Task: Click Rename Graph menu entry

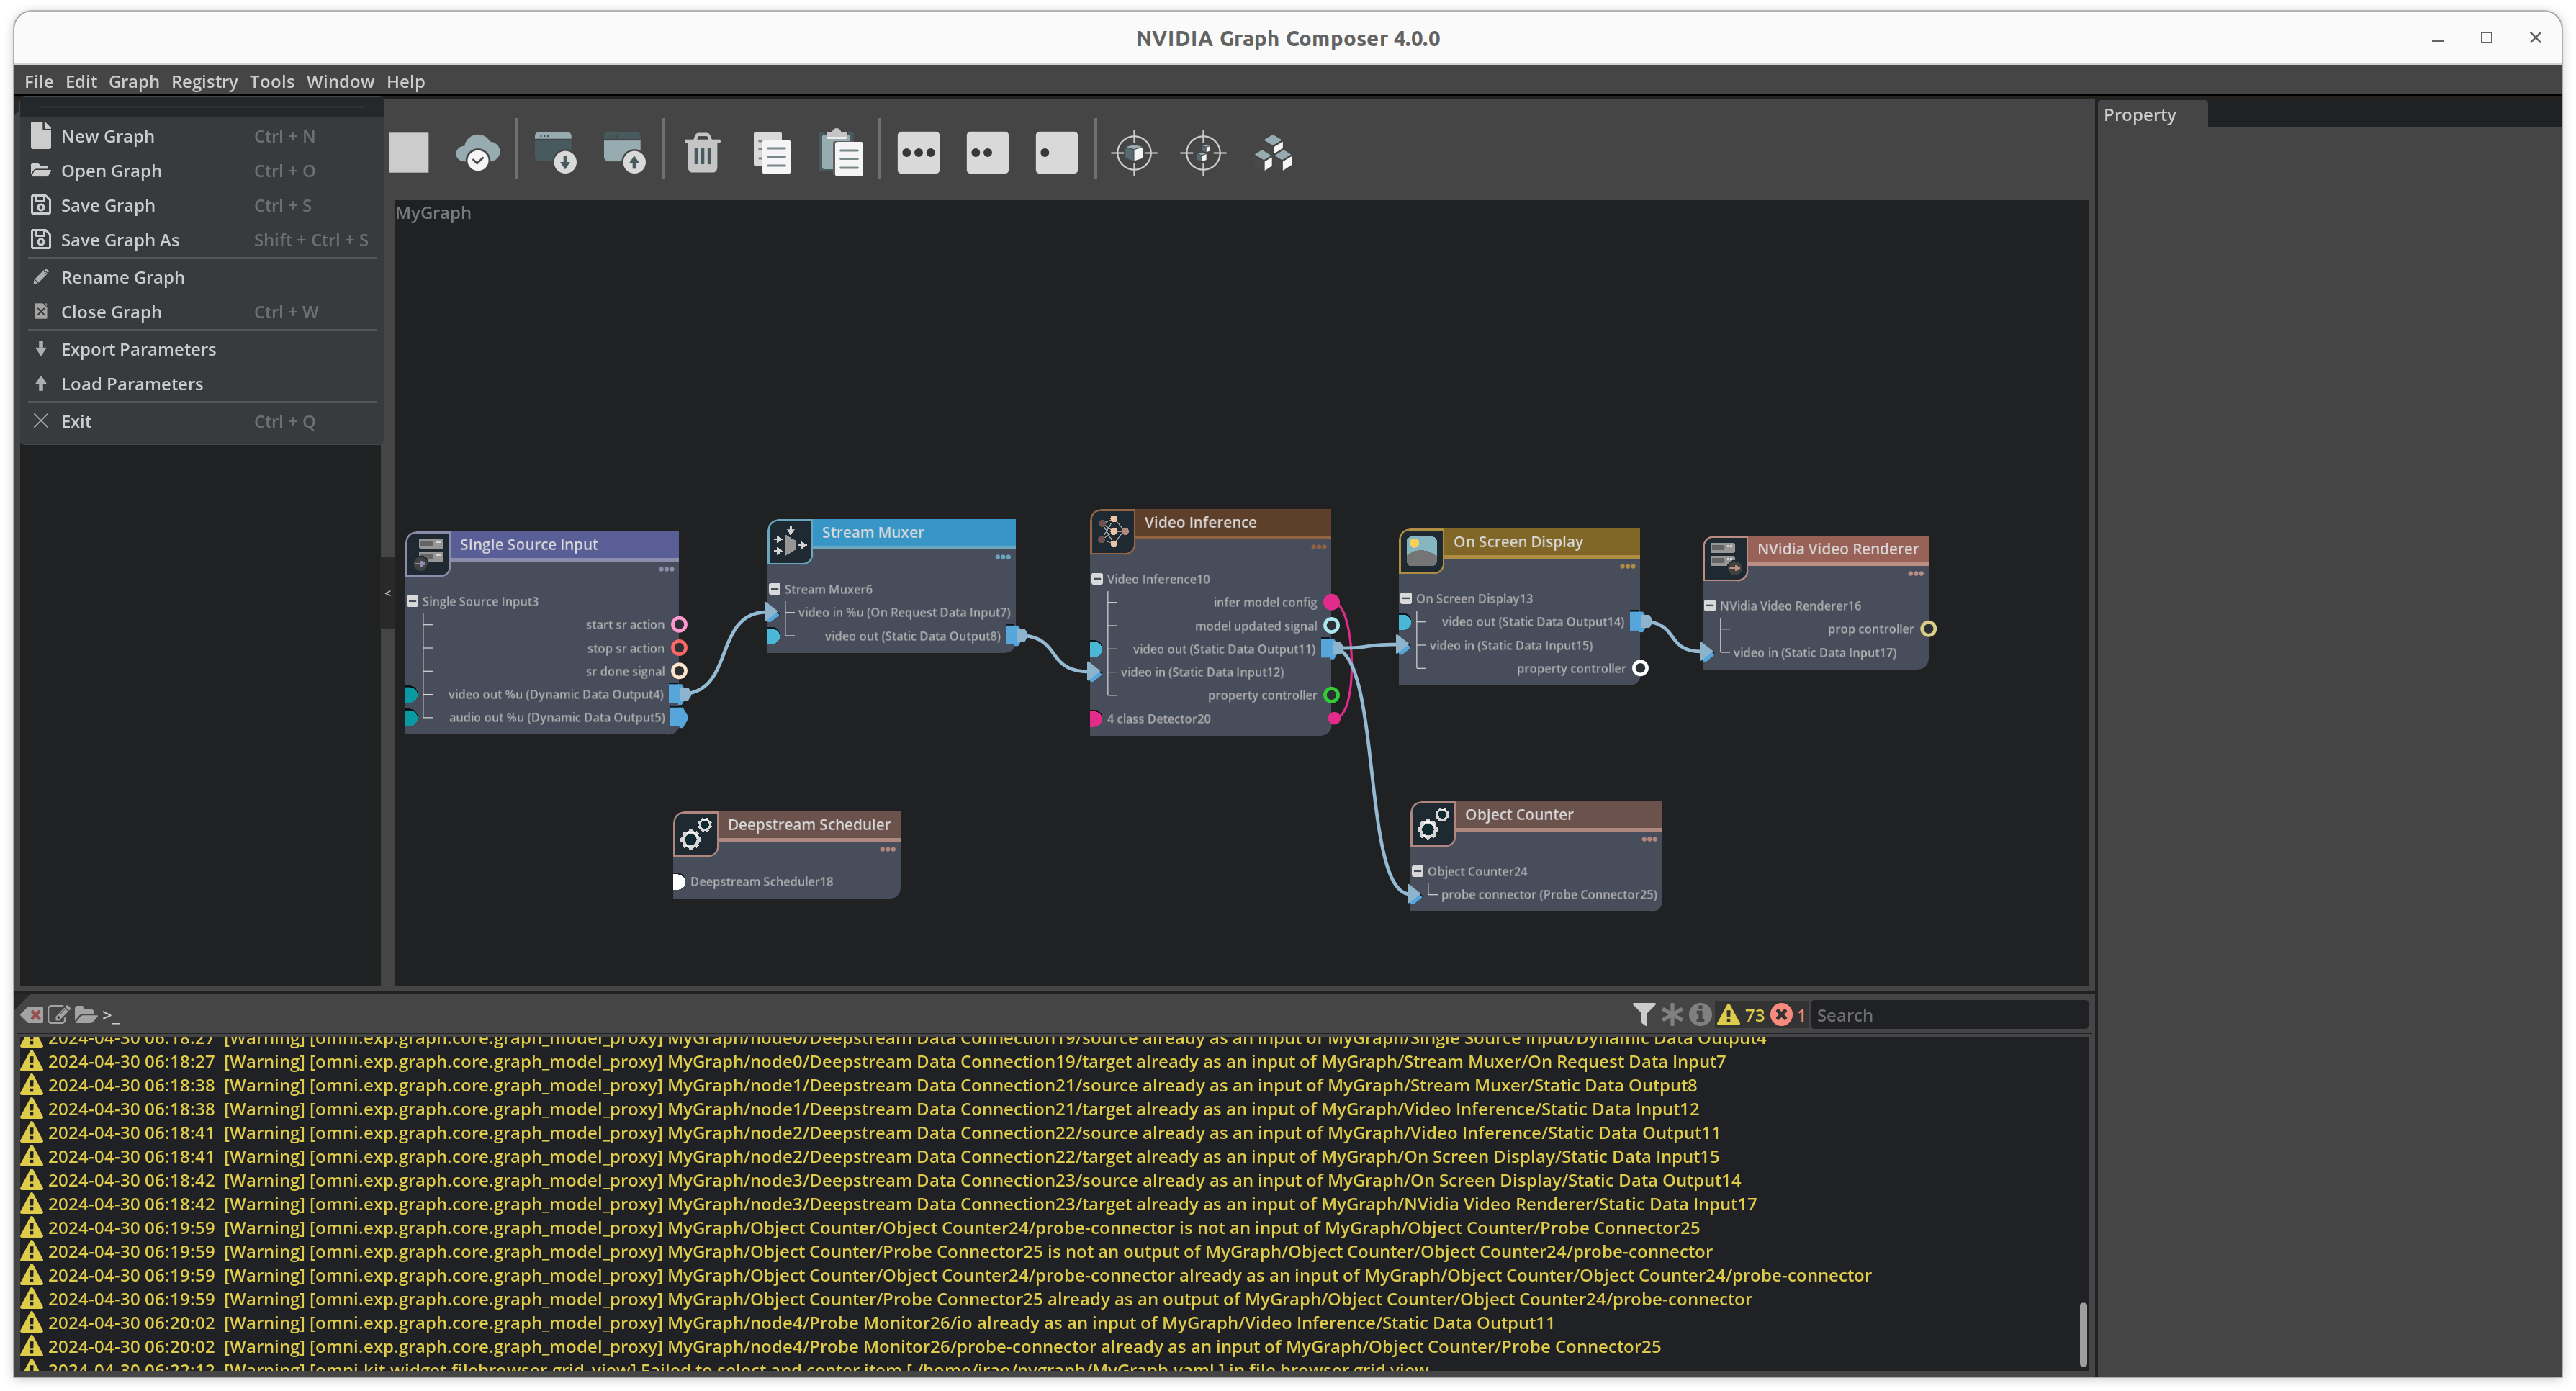Action: coord(200,277)
